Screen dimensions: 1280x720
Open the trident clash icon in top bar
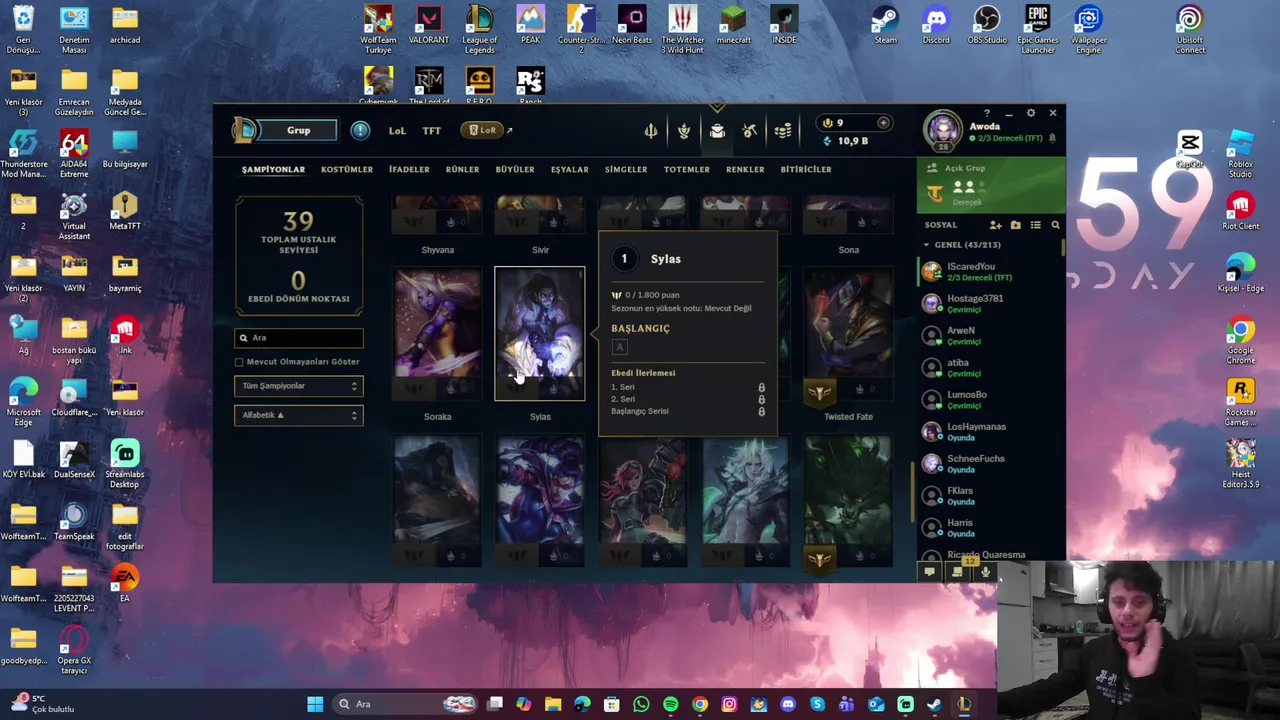pyautogui.click(x=651, y=131)
